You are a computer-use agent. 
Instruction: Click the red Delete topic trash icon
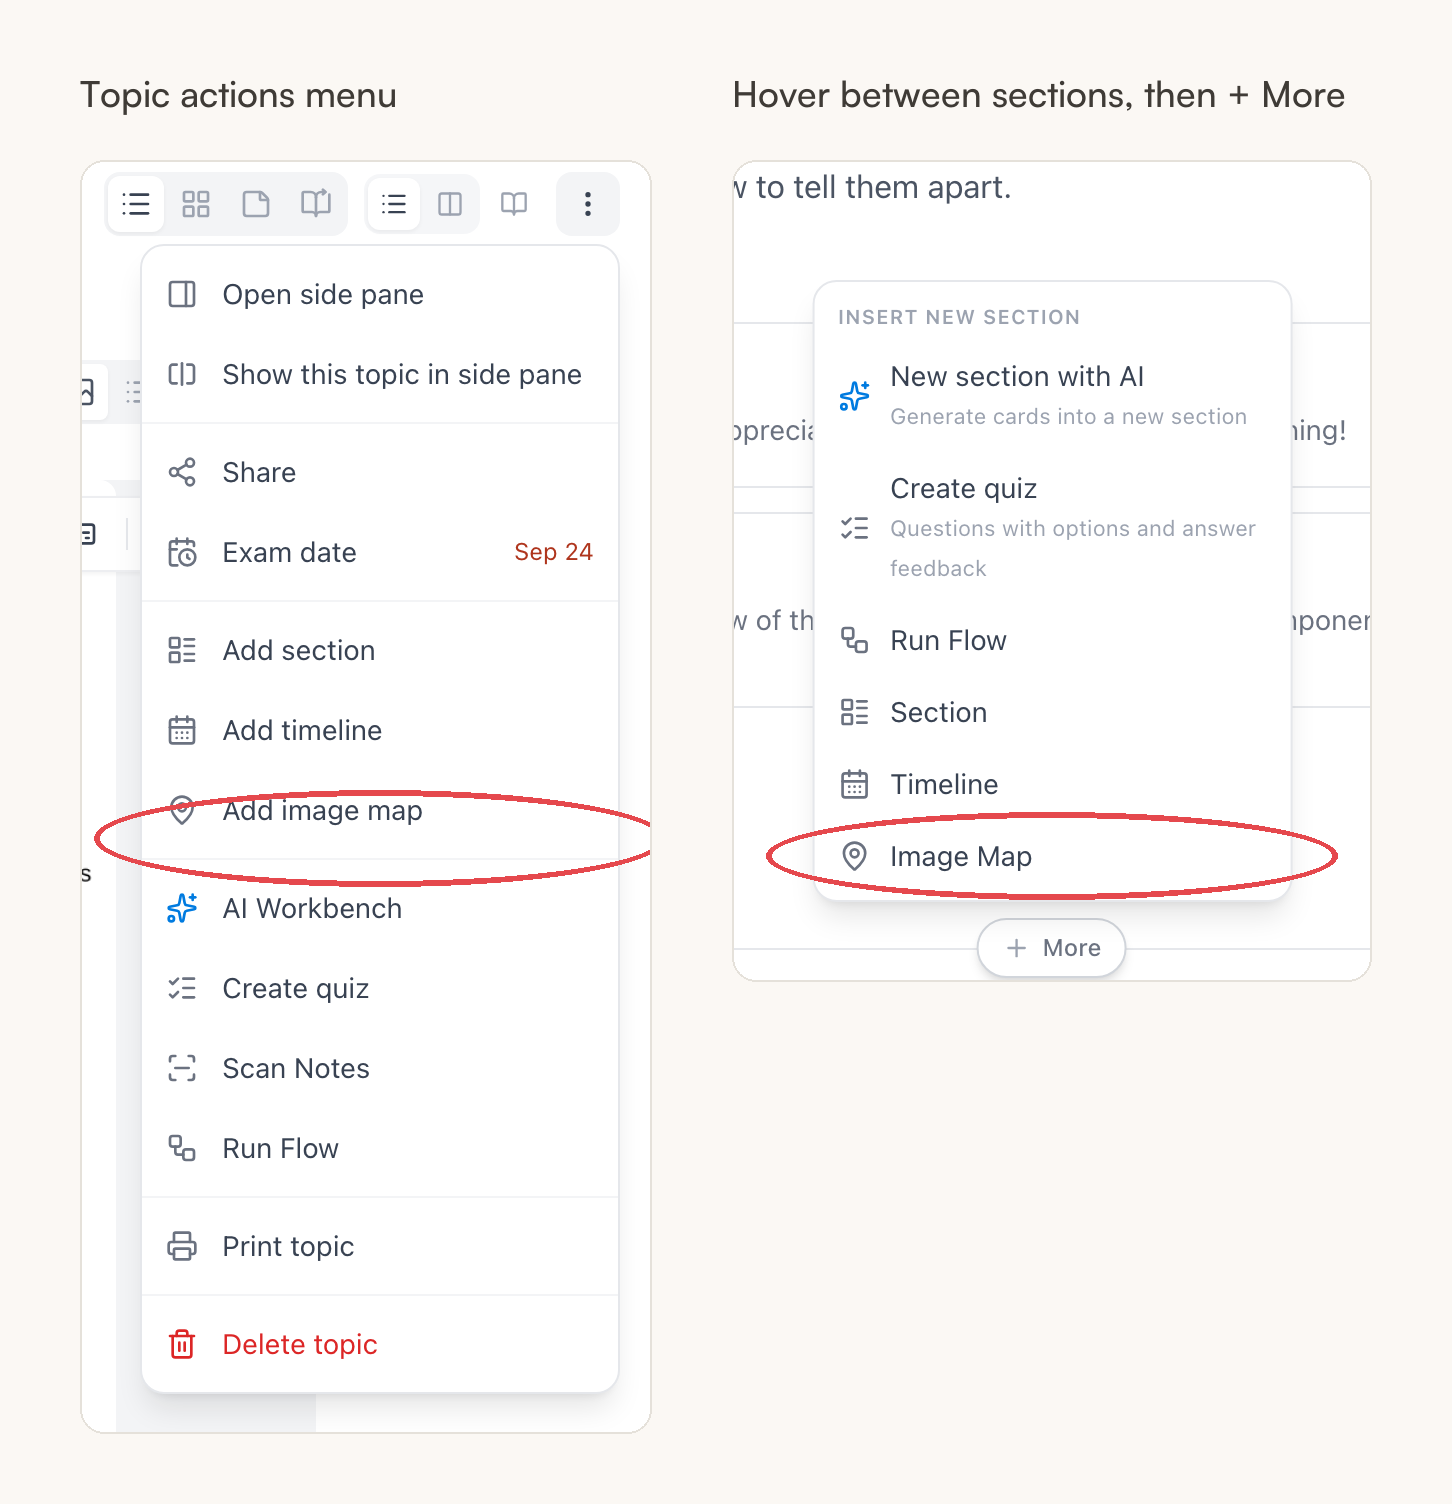click(x=182, y=1344)
